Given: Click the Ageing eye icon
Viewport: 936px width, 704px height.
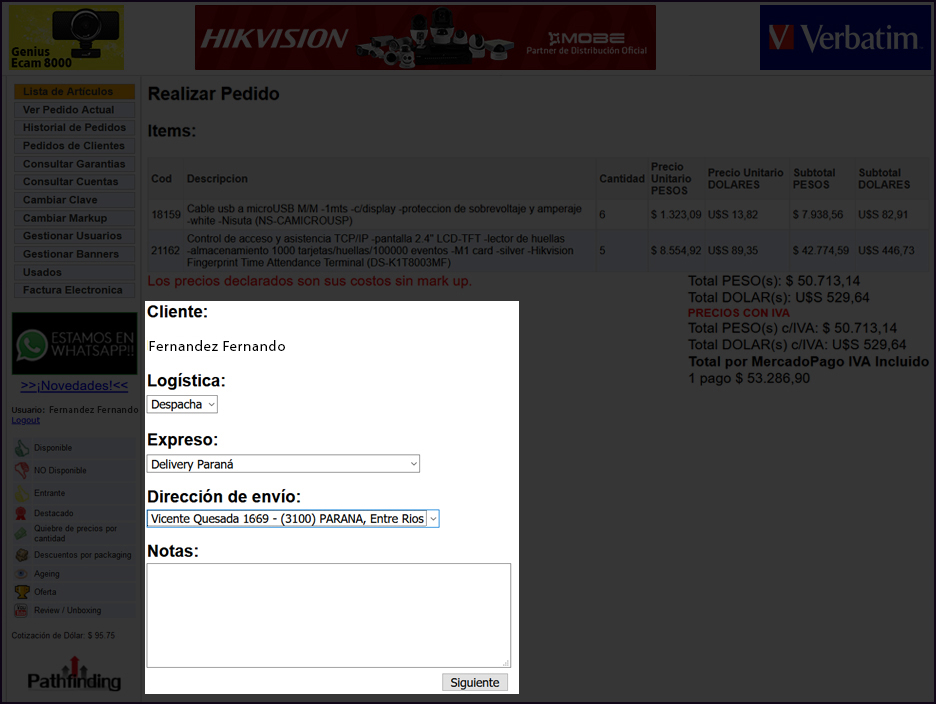Looking at the screenshot, I should pos(22,574).
